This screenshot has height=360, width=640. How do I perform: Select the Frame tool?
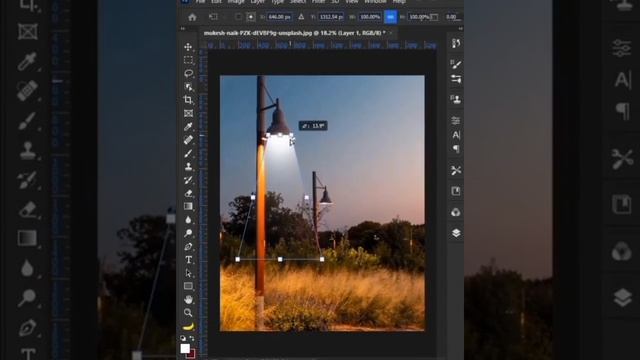[x=188, y=113]
